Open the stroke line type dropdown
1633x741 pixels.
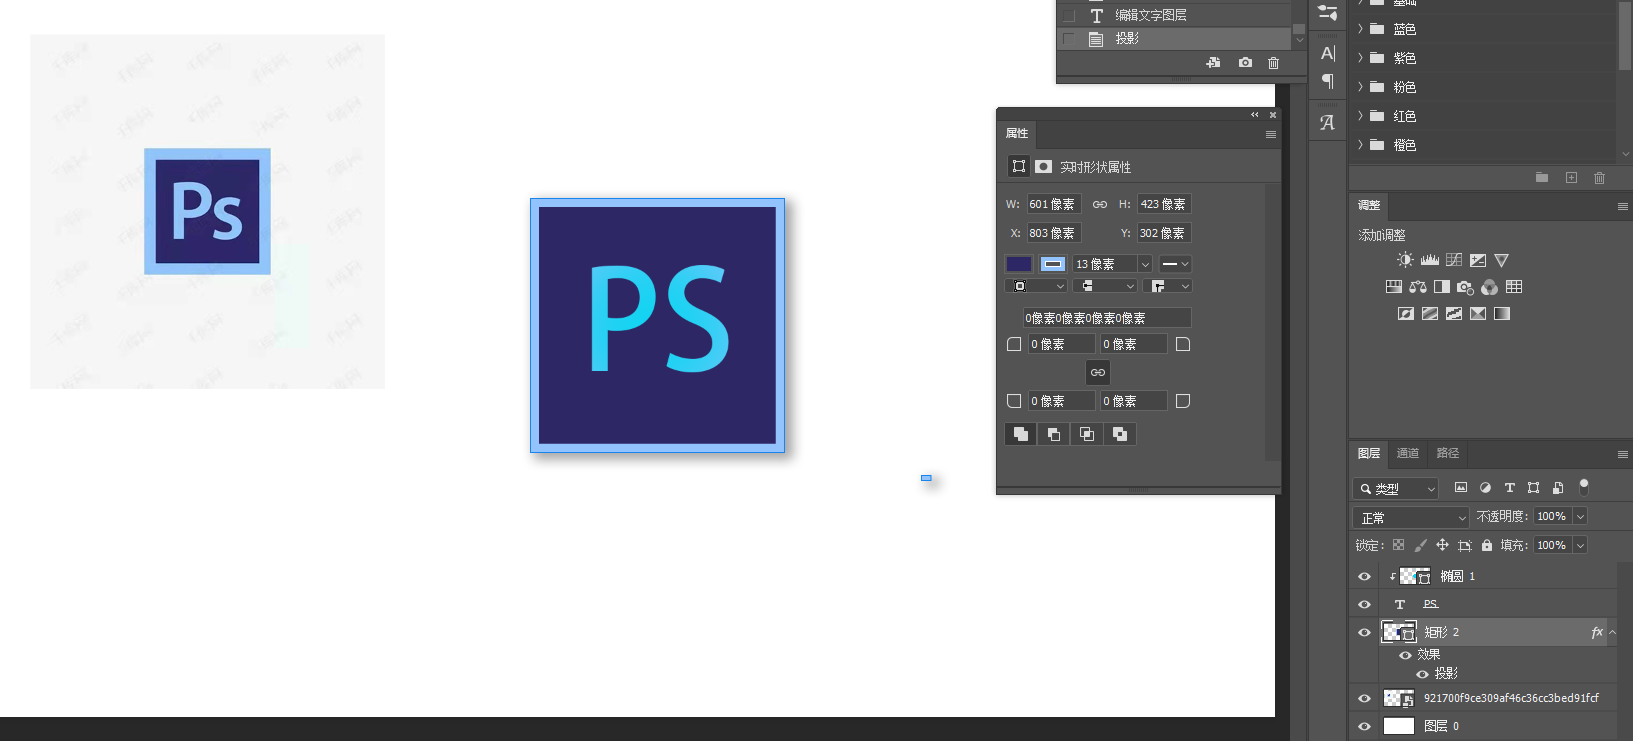[1175, 264]
